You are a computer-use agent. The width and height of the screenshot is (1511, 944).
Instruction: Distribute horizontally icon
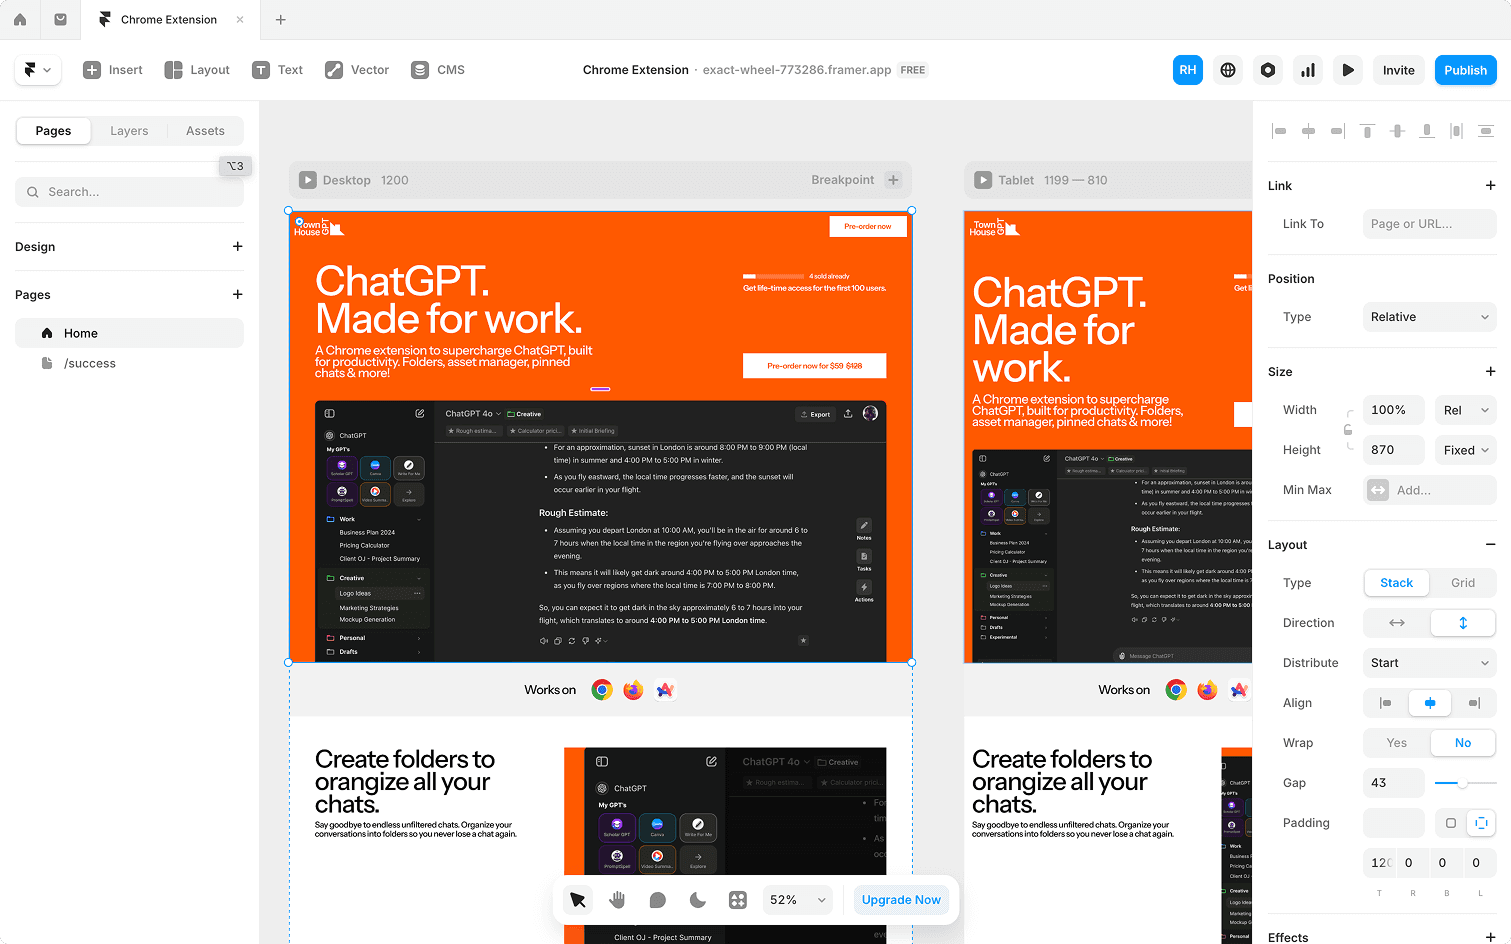[1456, 131]
